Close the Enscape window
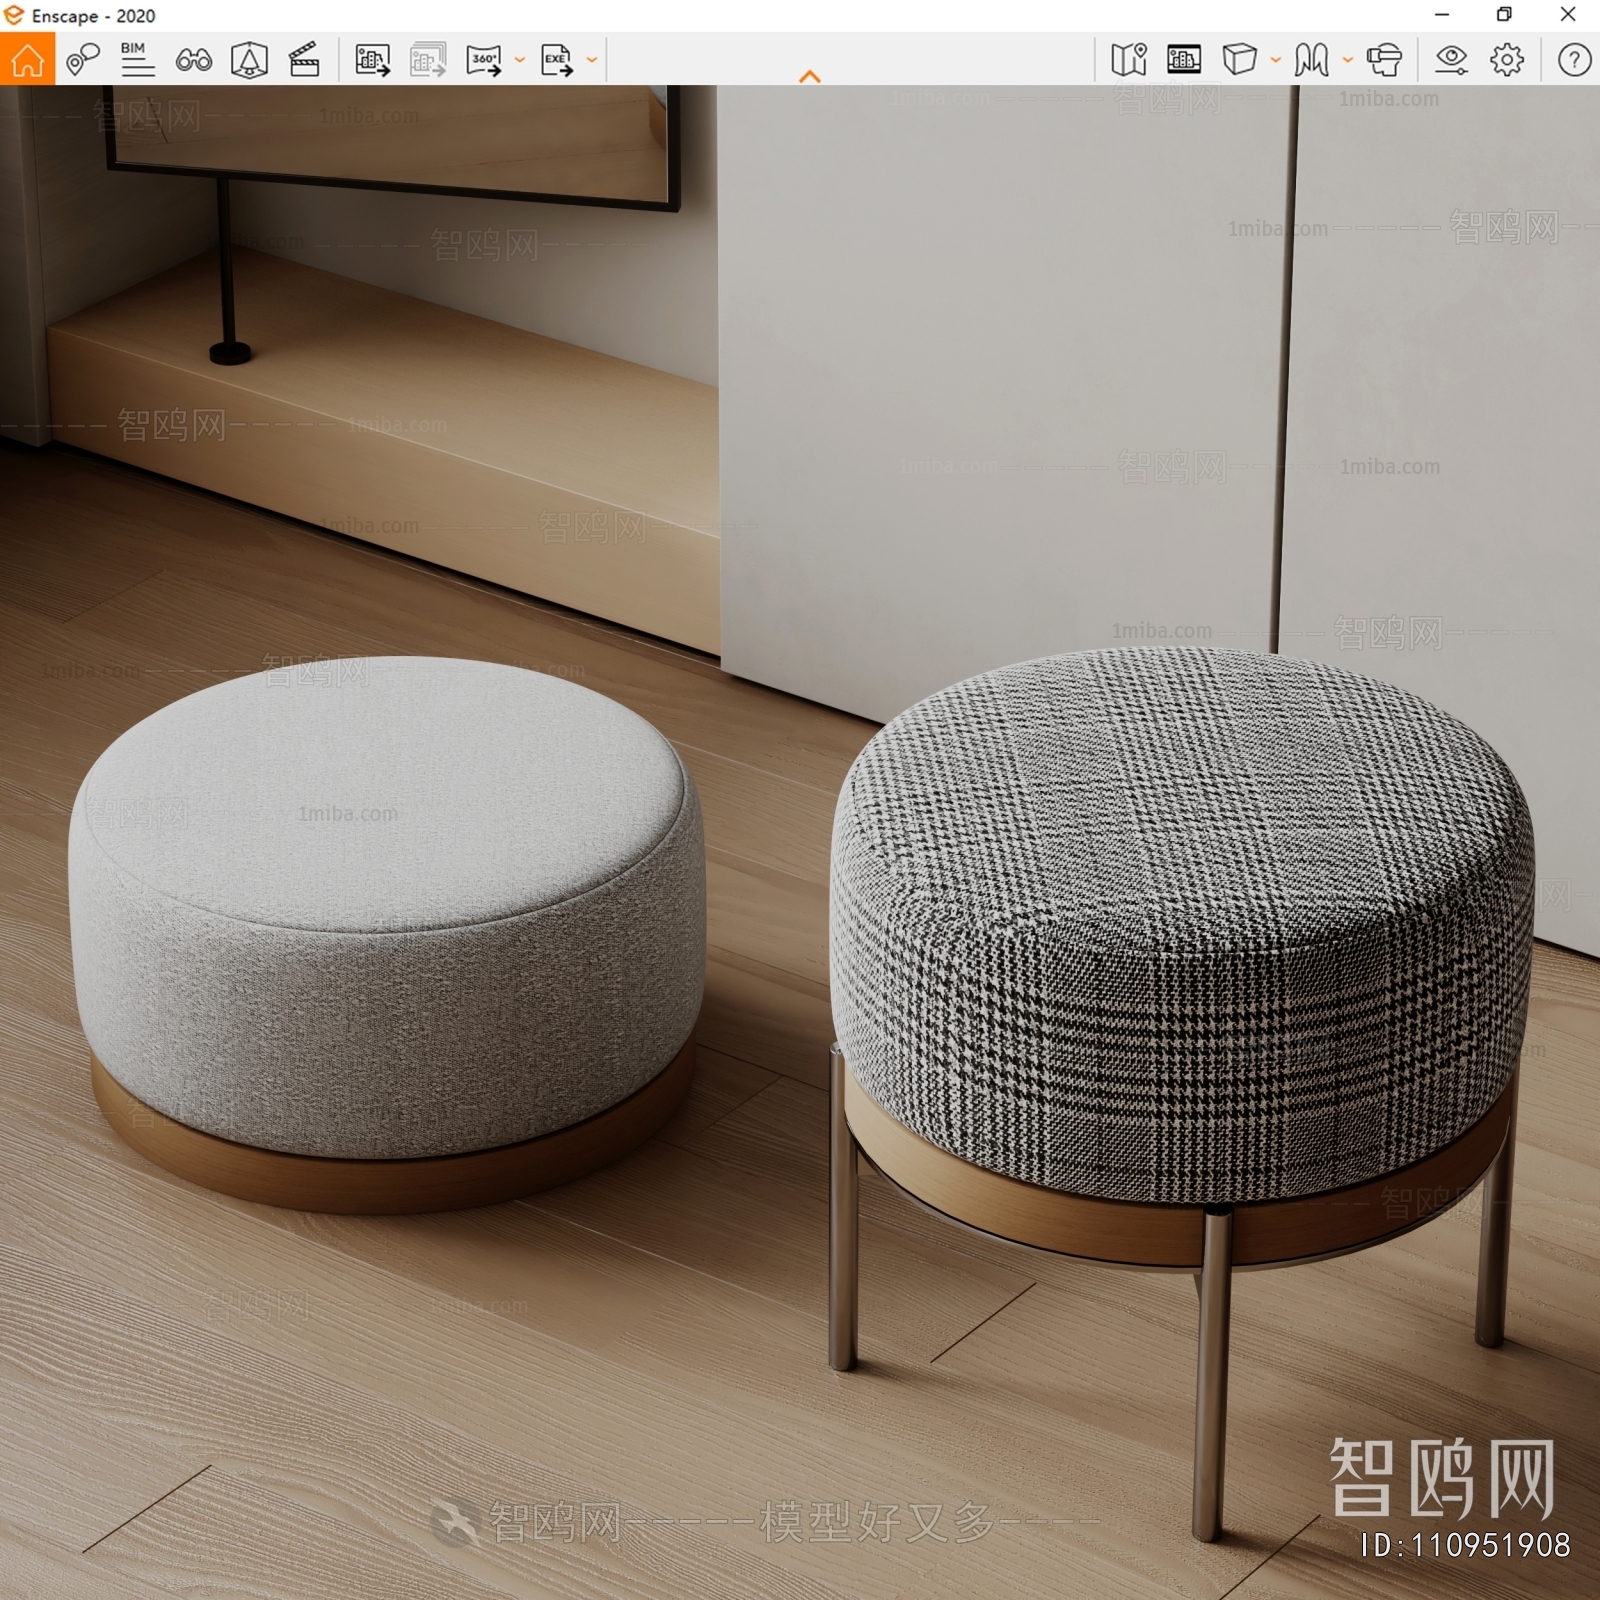 pos(1568,14)
